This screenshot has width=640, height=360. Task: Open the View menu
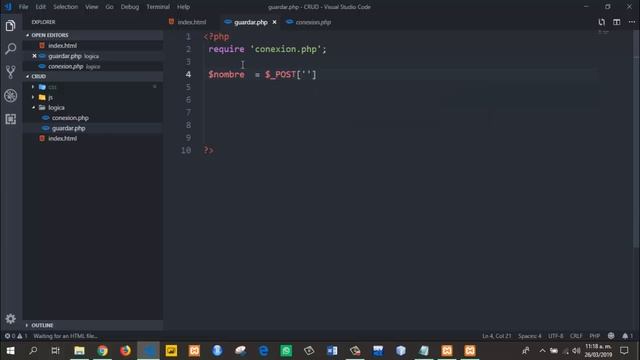pos(91,7)
